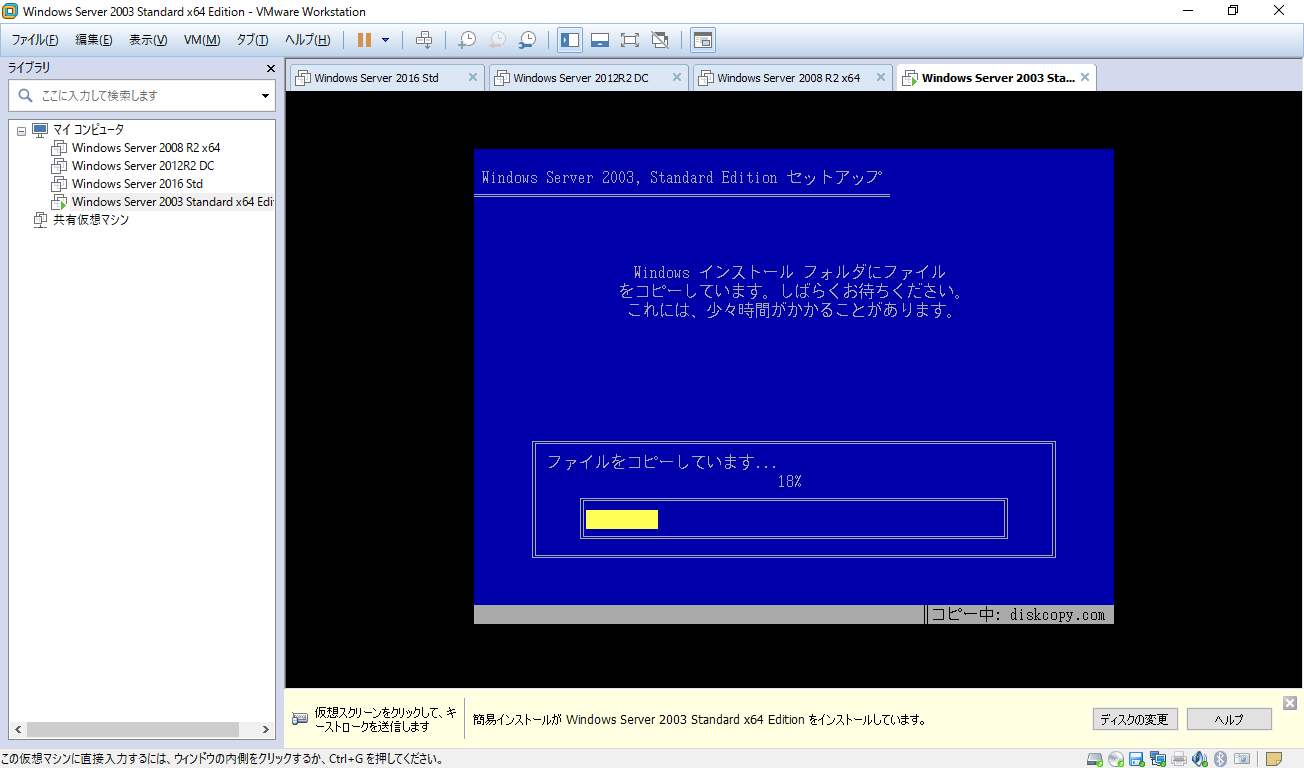1304x768 pixels.
Task: Open the library search box dropdown arrow
Action: [x=265, y=96]
